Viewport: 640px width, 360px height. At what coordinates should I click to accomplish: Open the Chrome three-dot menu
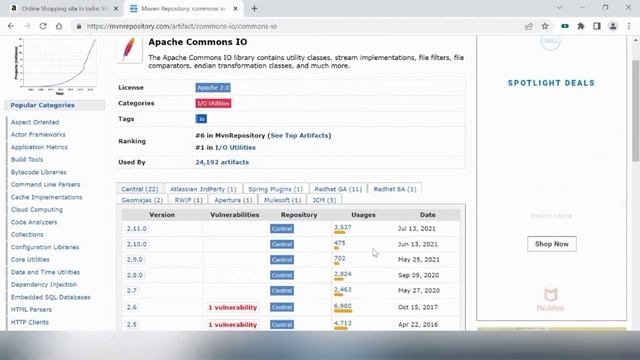629,26
